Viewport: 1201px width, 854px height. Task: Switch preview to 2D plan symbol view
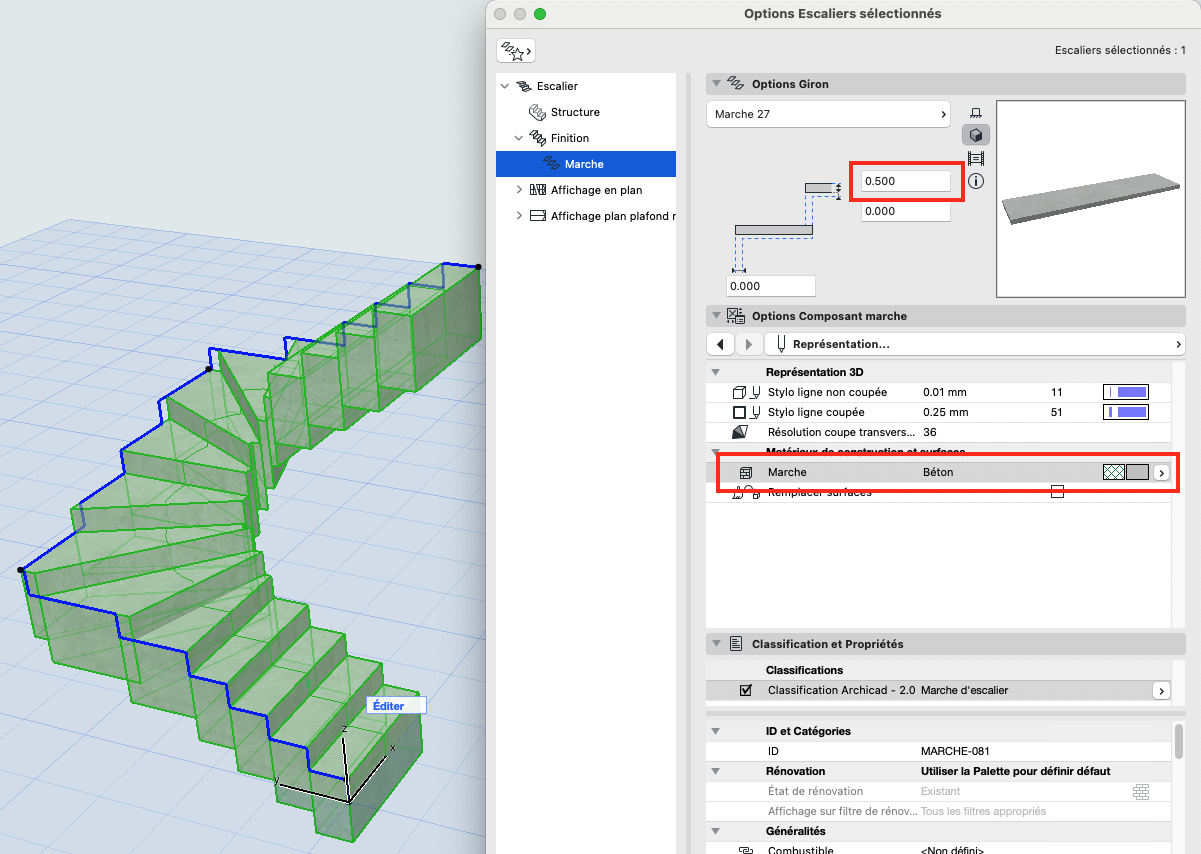[977, 112]
